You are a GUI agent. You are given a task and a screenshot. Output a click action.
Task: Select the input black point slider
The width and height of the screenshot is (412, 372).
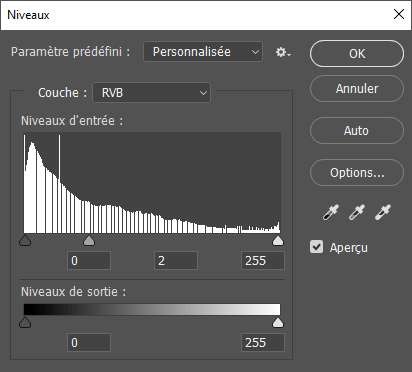[25, 240]
